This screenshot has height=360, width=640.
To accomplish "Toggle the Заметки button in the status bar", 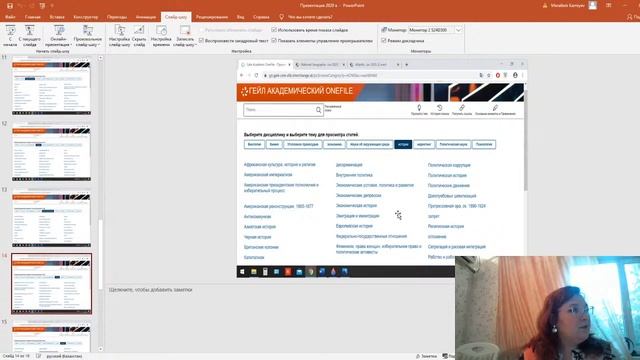I will (426, 356).
